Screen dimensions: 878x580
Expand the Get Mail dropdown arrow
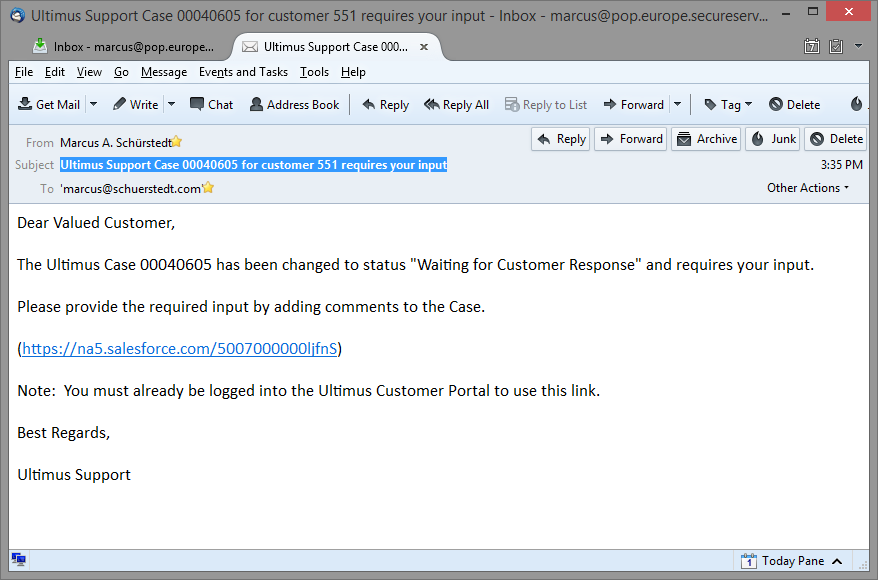tap(94, 104)
